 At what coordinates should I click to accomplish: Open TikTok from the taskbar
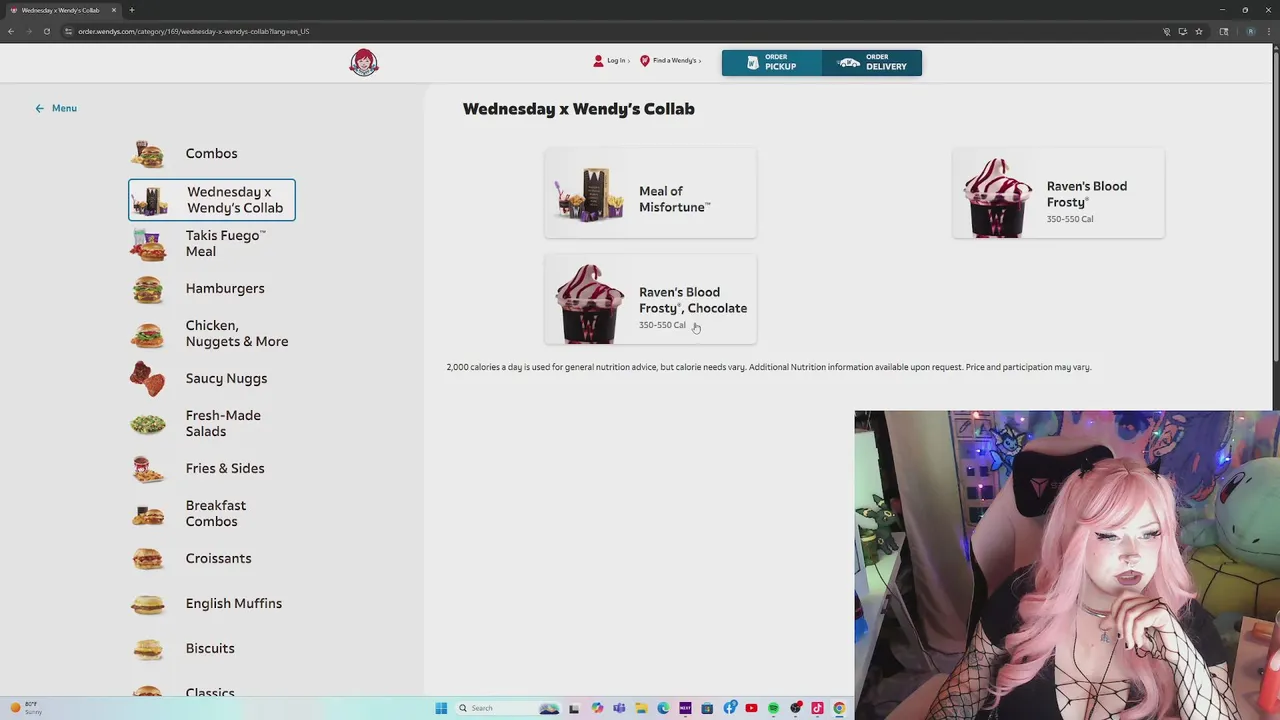(817, 708)
